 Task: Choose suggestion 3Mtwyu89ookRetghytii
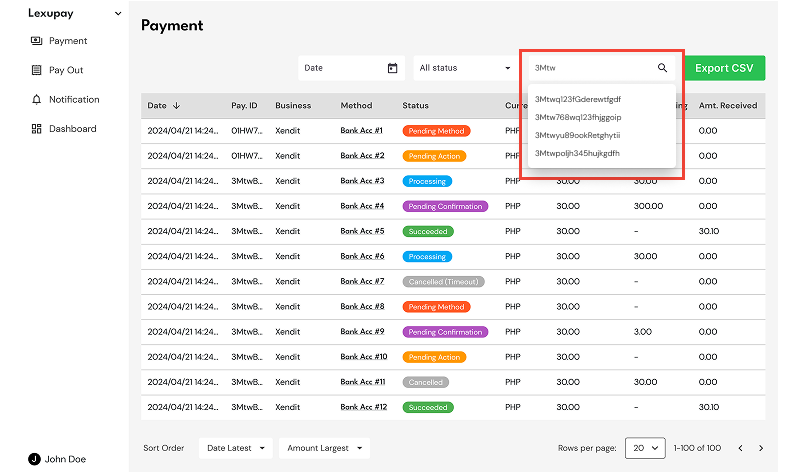[x=577, y=135]
